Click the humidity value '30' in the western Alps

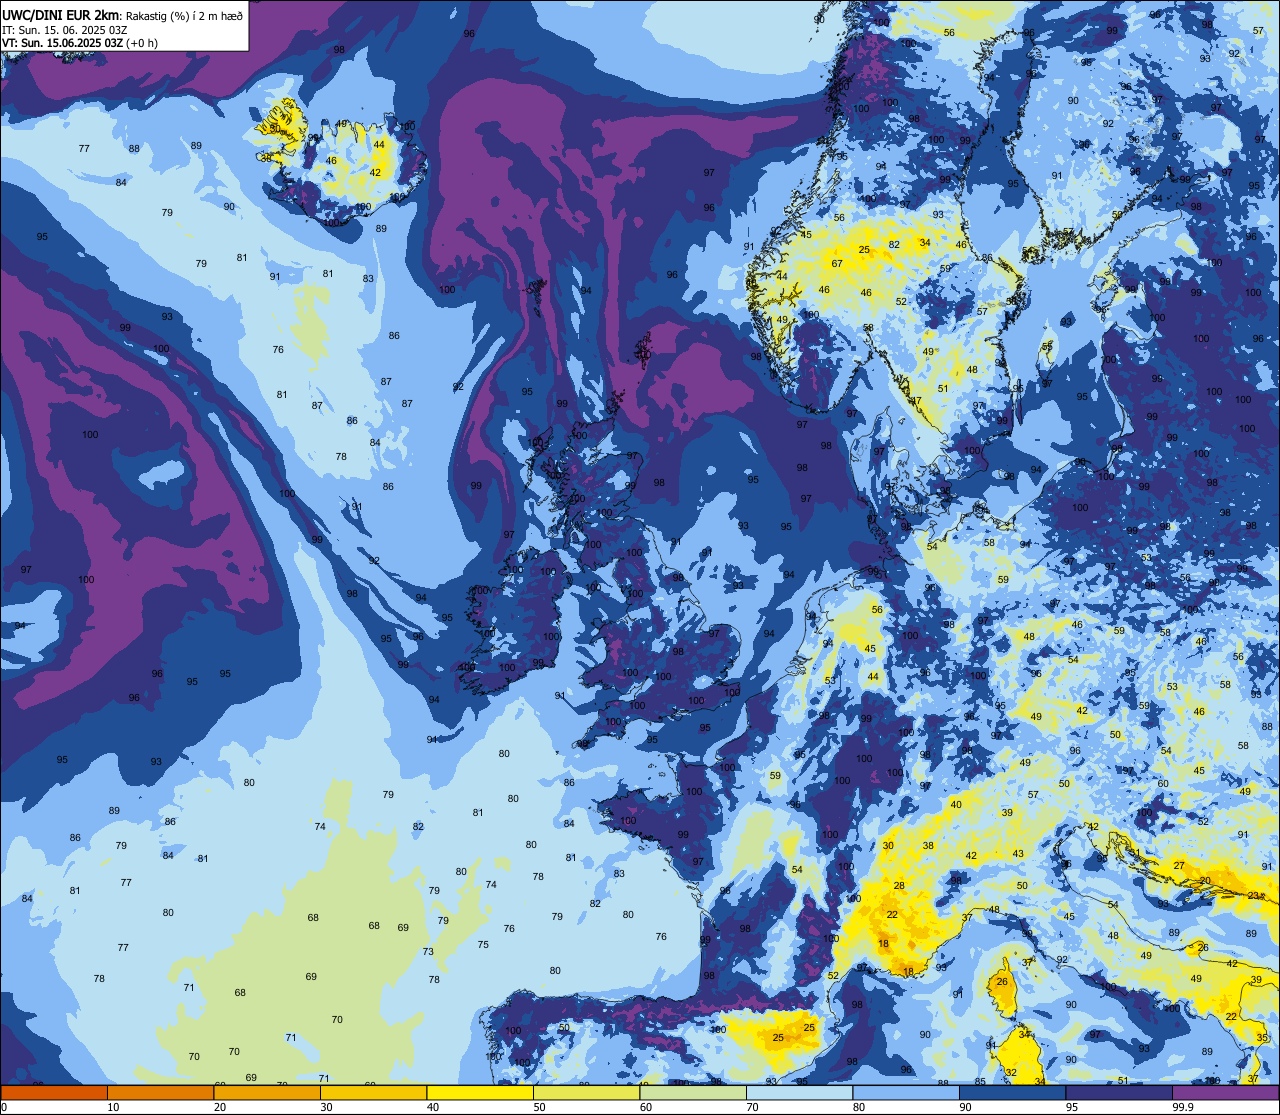point(888,846)
